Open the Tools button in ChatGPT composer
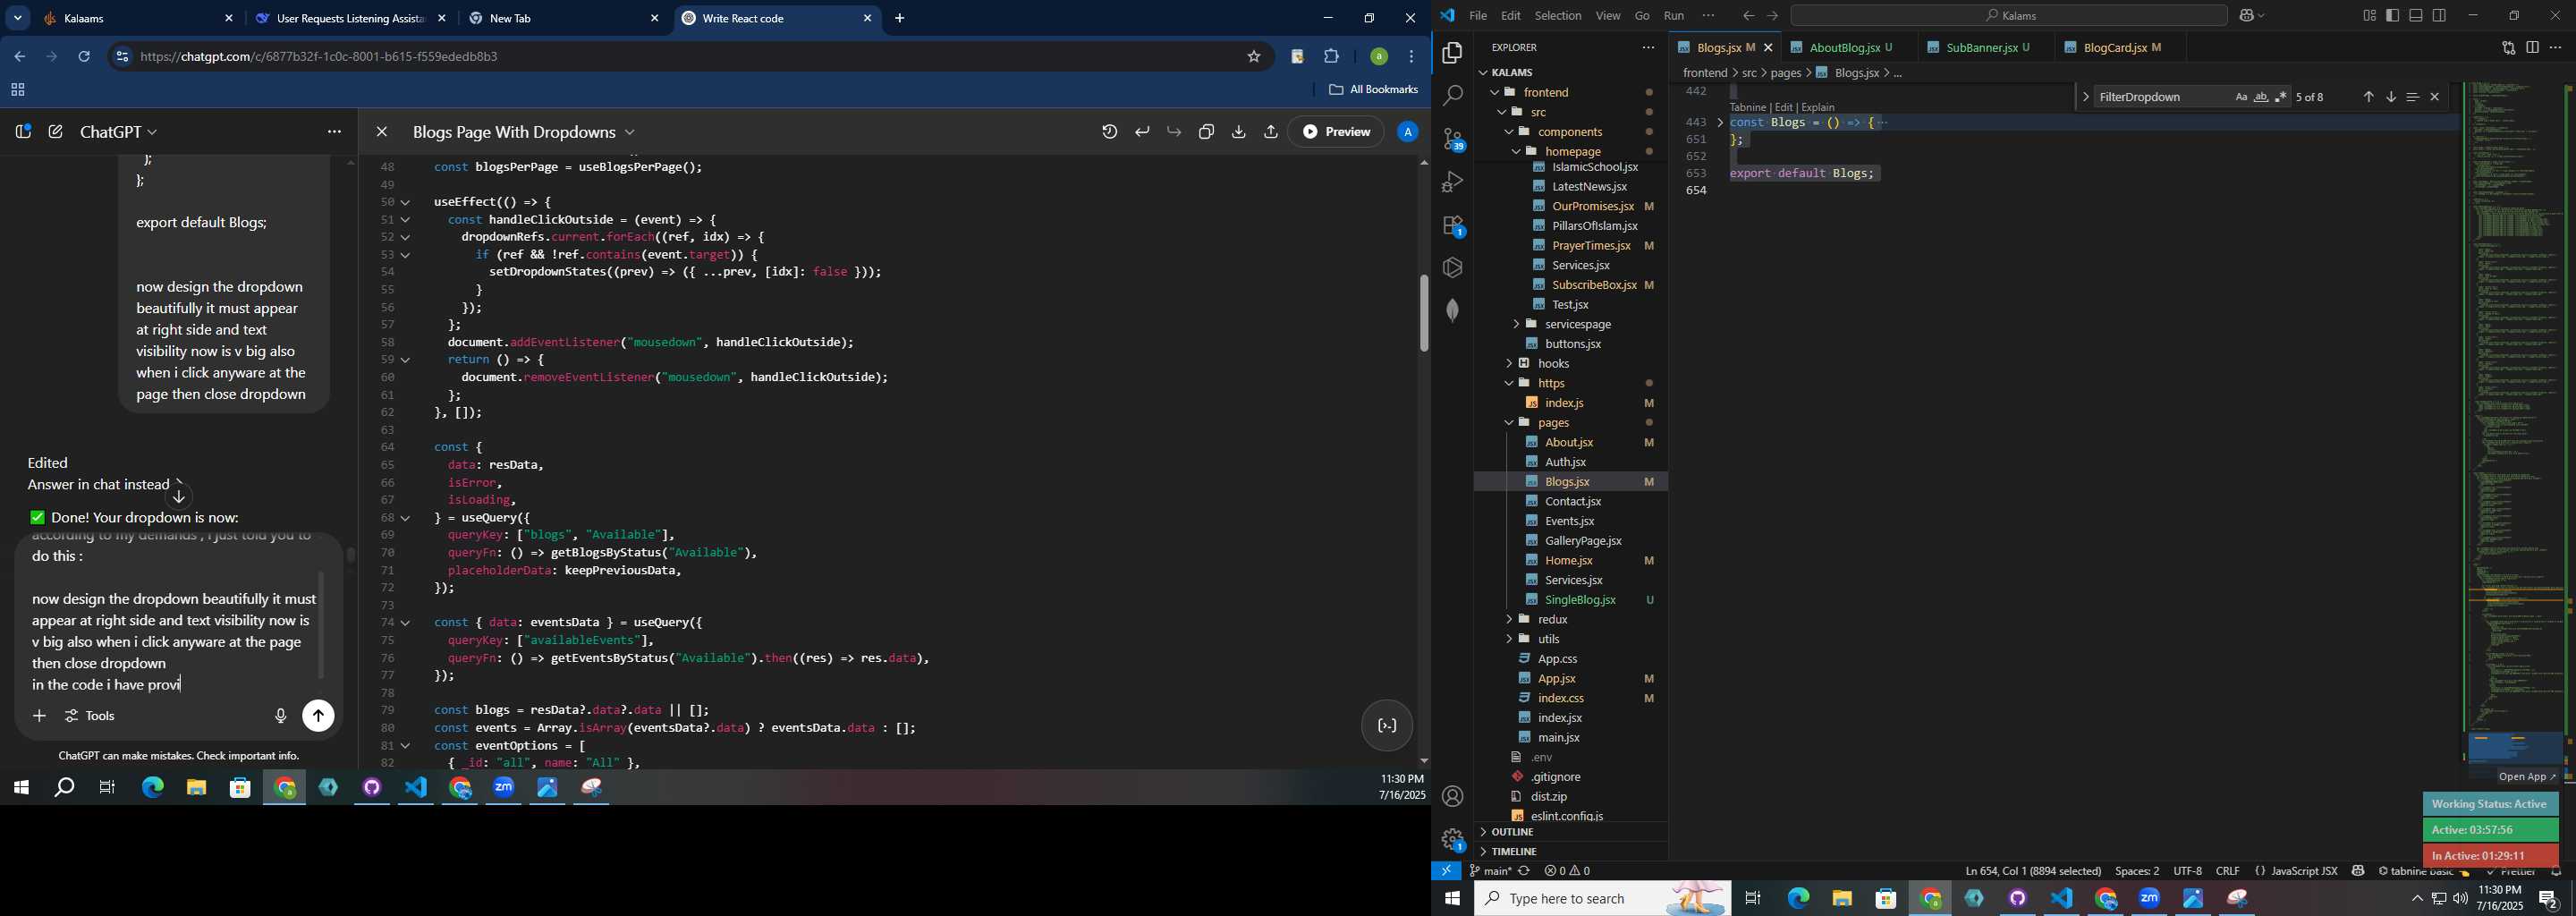Viewport: 2576px width, 916px height. [90, 716]
